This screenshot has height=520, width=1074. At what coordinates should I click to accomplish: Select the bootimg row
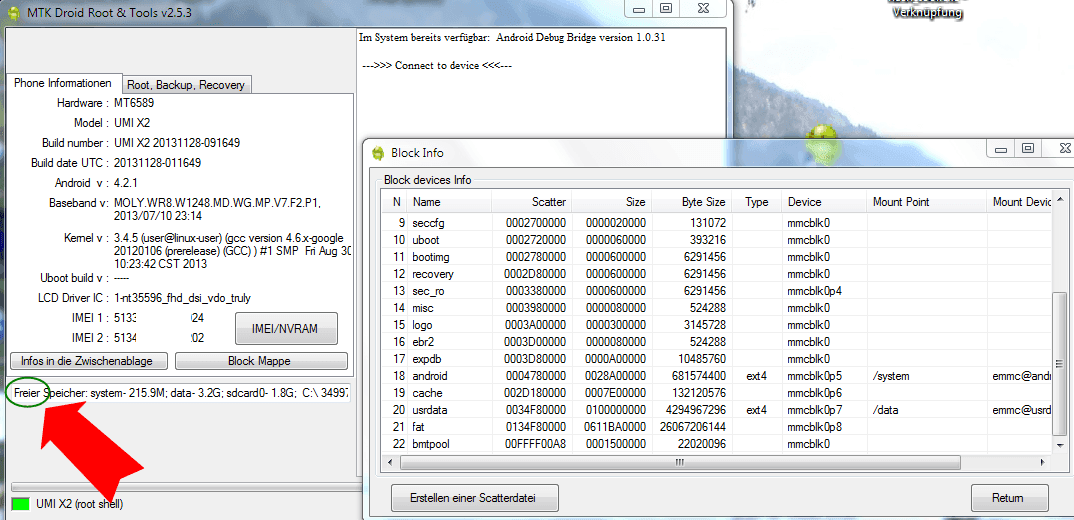click(717, 257)
